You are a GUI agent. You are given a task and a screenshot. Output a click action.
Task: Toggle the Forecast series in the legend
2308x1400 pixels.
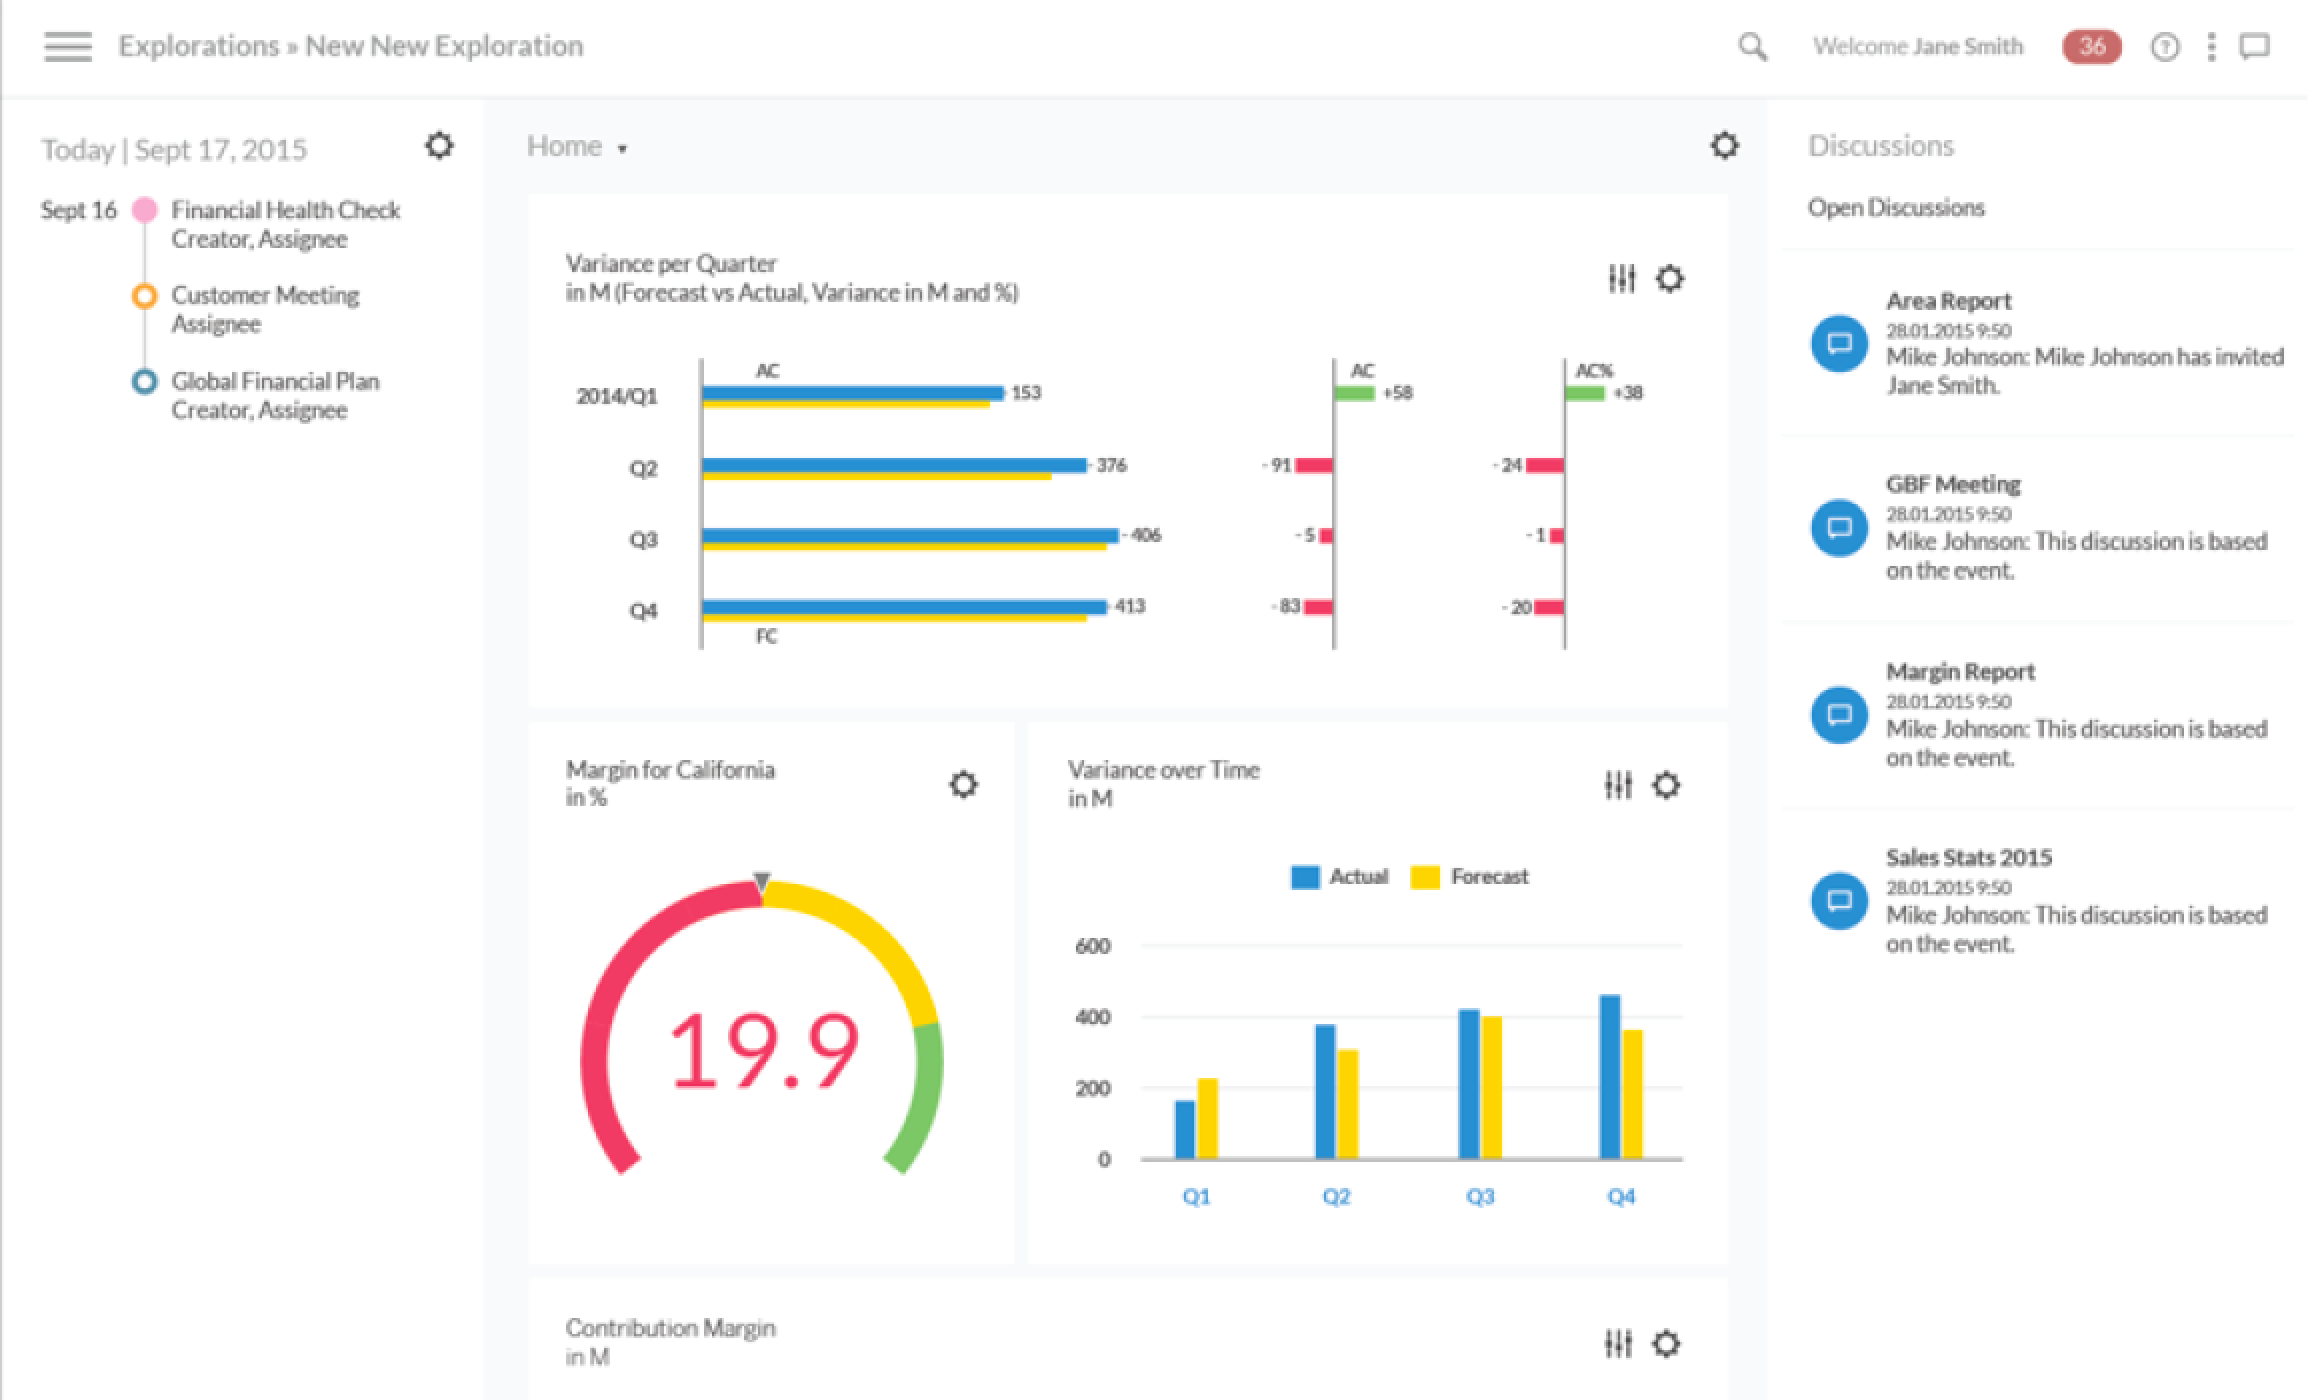coord(1470,875)
